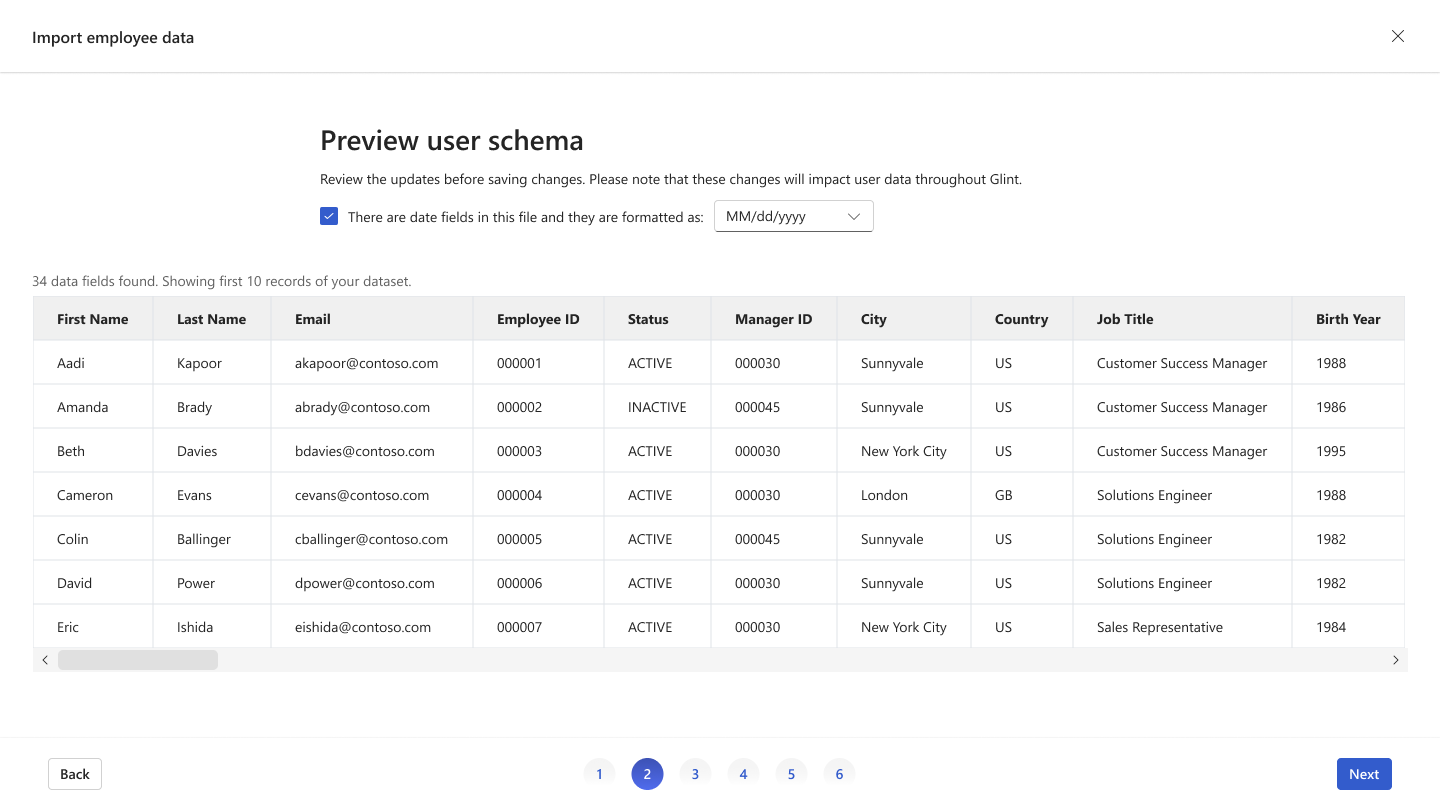Click the Employee ID column header
Image resolution: width=1440 pixels, height=810 pixels.
tap(538, 319)
